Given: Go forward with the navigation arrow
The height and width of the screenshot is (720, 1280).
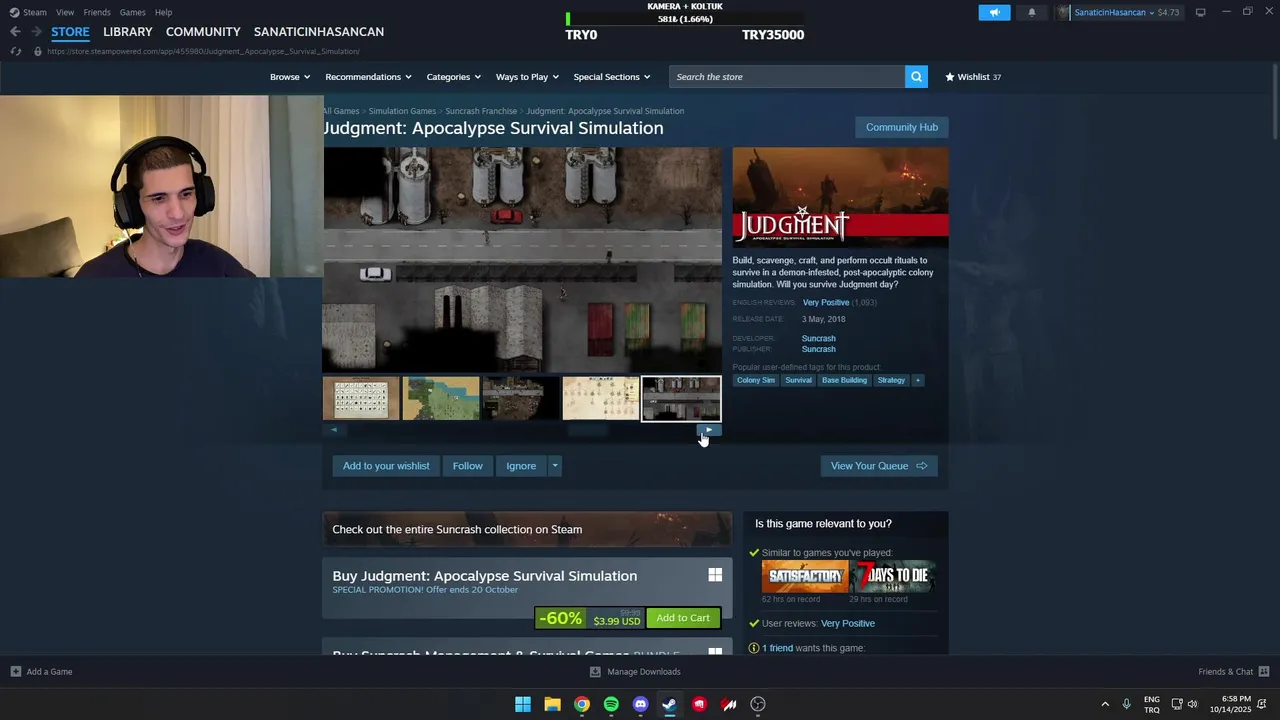Looking at the screenshot, I should 36,32.
